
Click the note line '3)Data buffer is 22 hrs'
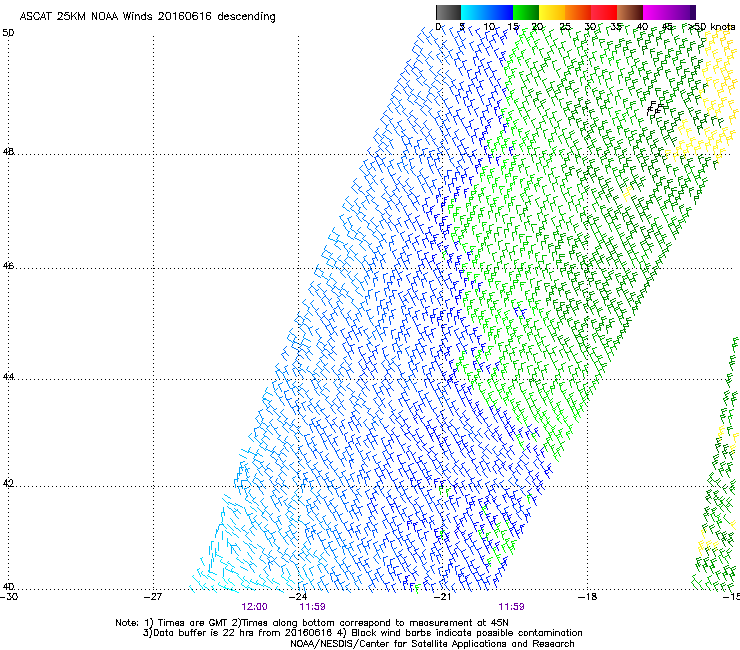[x=362, y=633]
